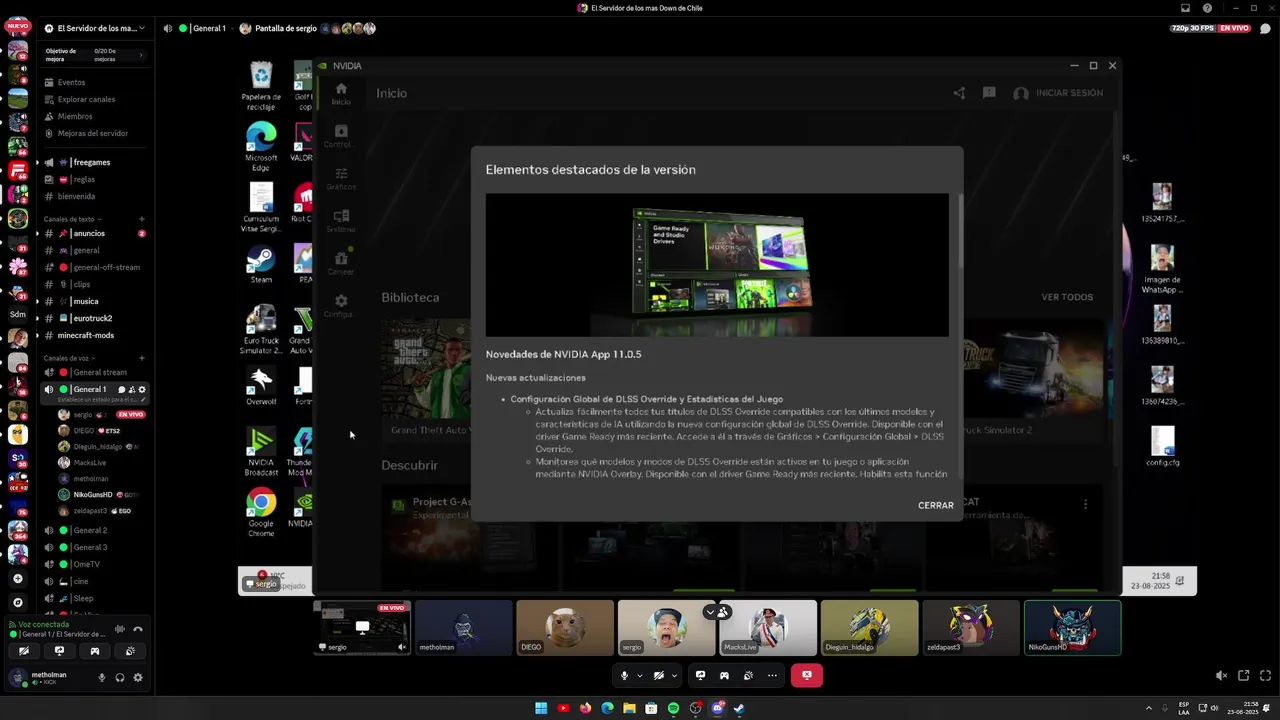This screenshot has height=720, width=1280.
Task: Open General 1 voice channel settings gear
Action: tap(142, 389)
